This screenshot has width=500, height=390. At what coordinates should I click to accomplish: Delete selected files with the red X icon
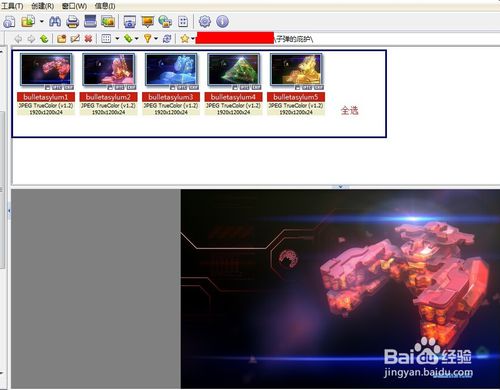pos(88,39)
